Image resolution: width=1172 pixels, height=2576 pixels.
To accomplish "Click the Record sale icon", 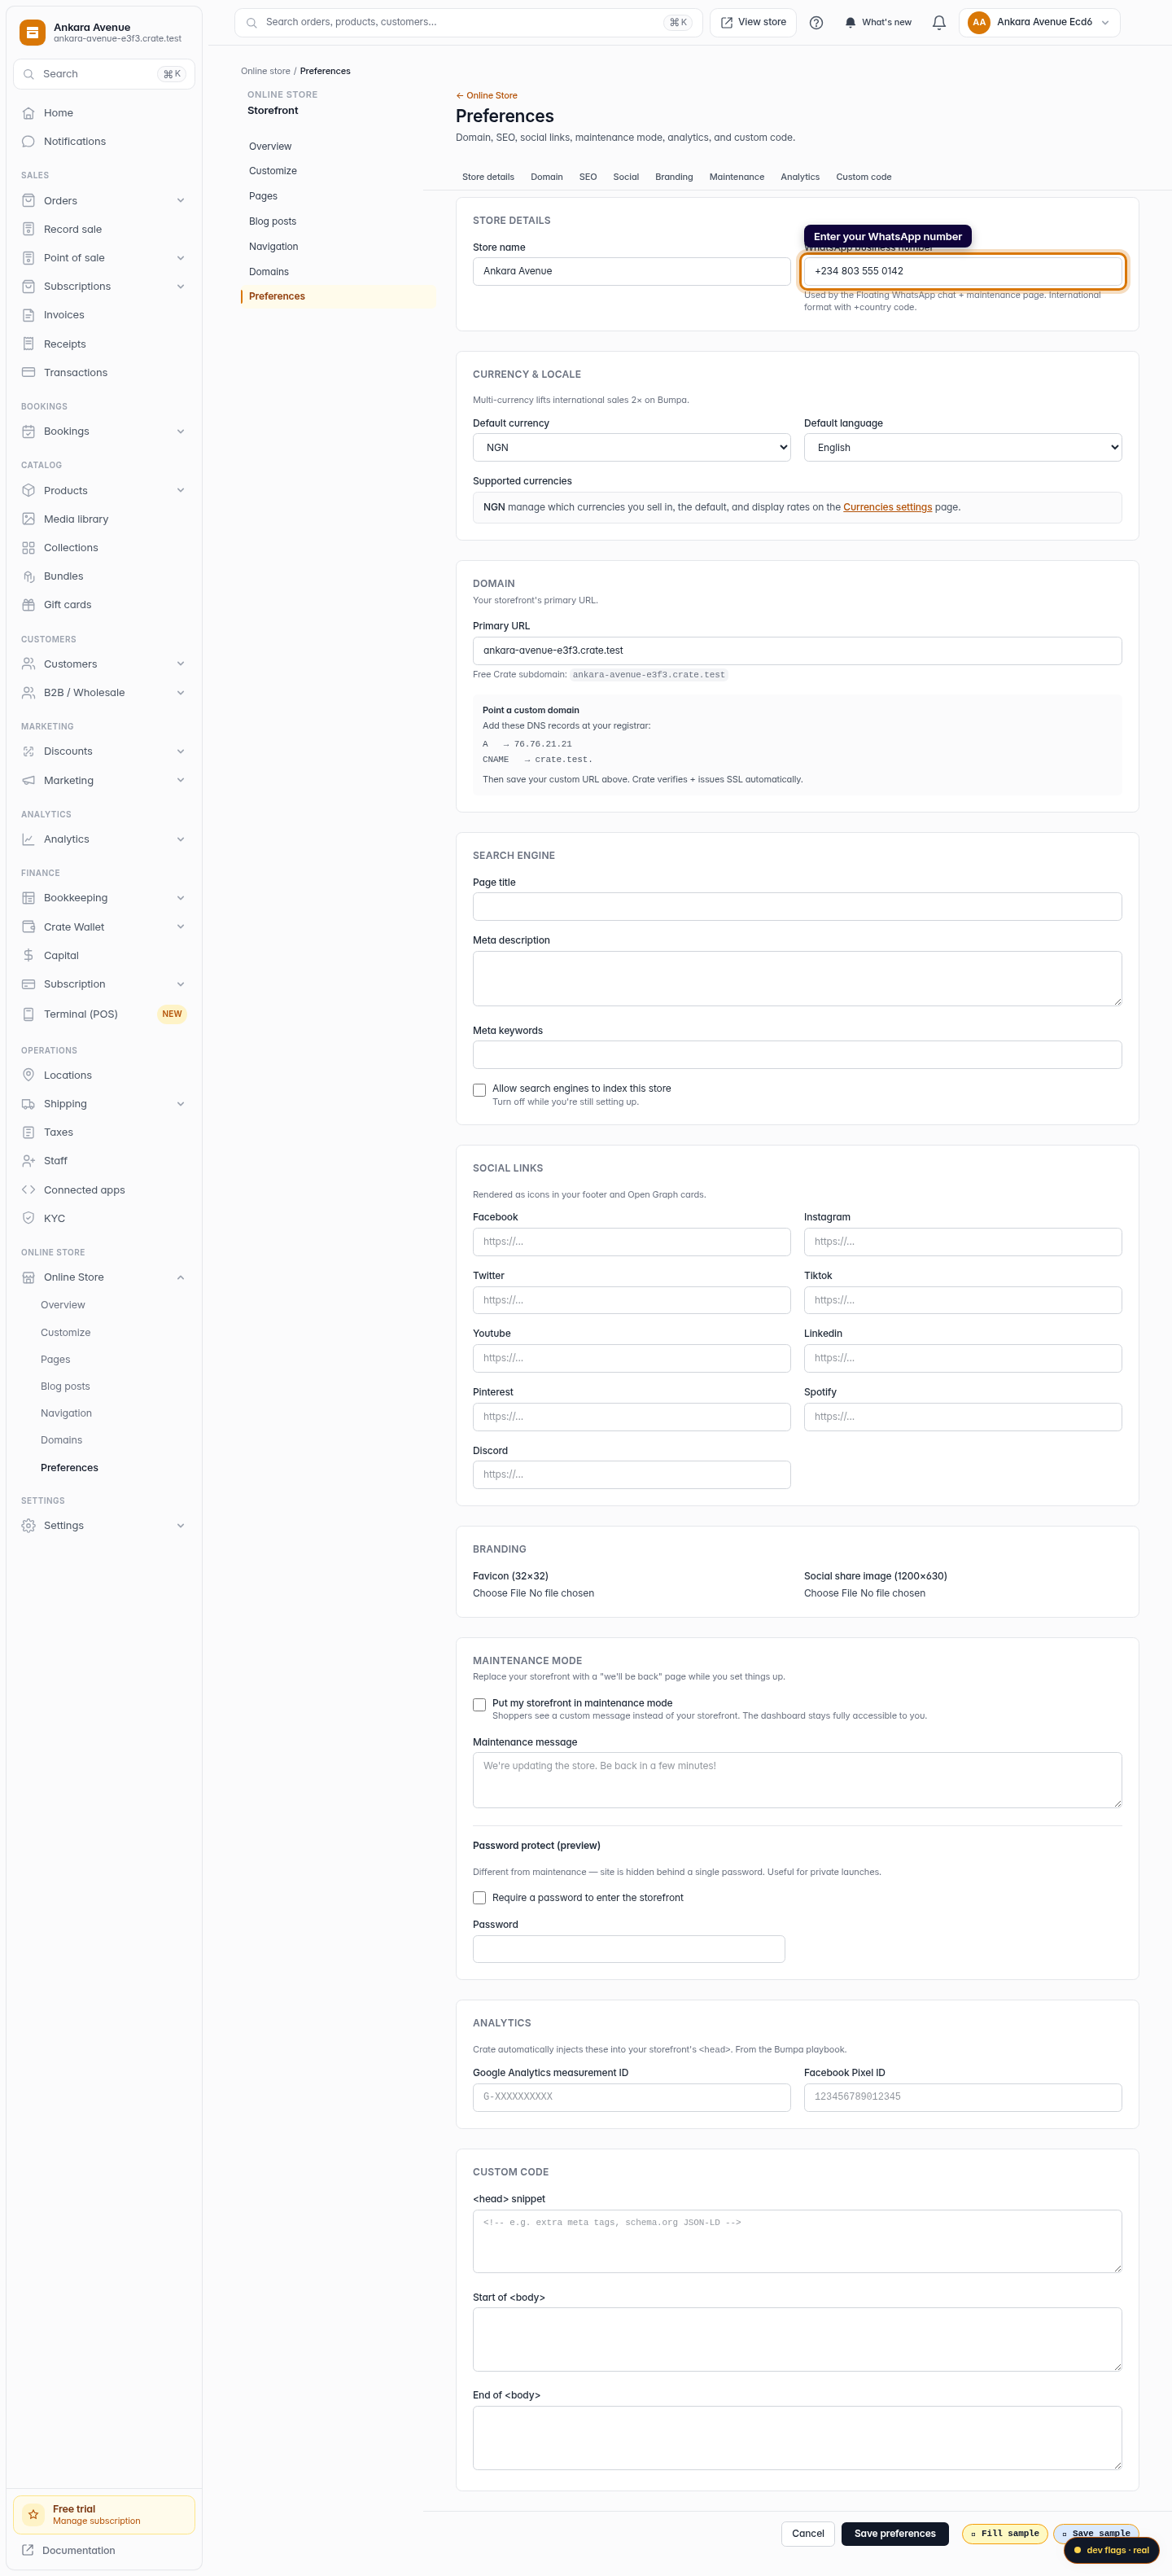I will [x=28, y=229].
